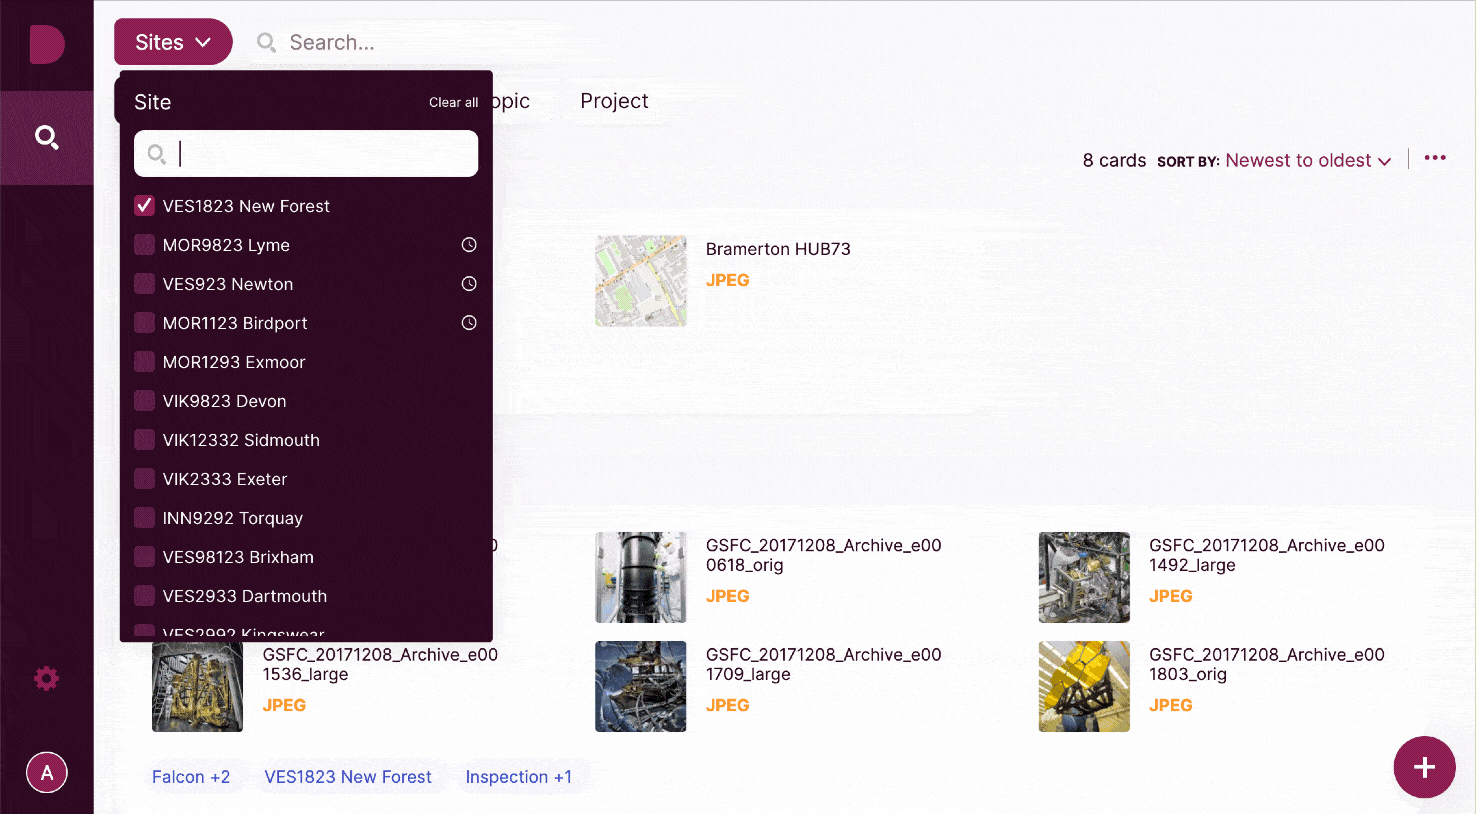Click the round plus add button

(x=1424, y=767)
